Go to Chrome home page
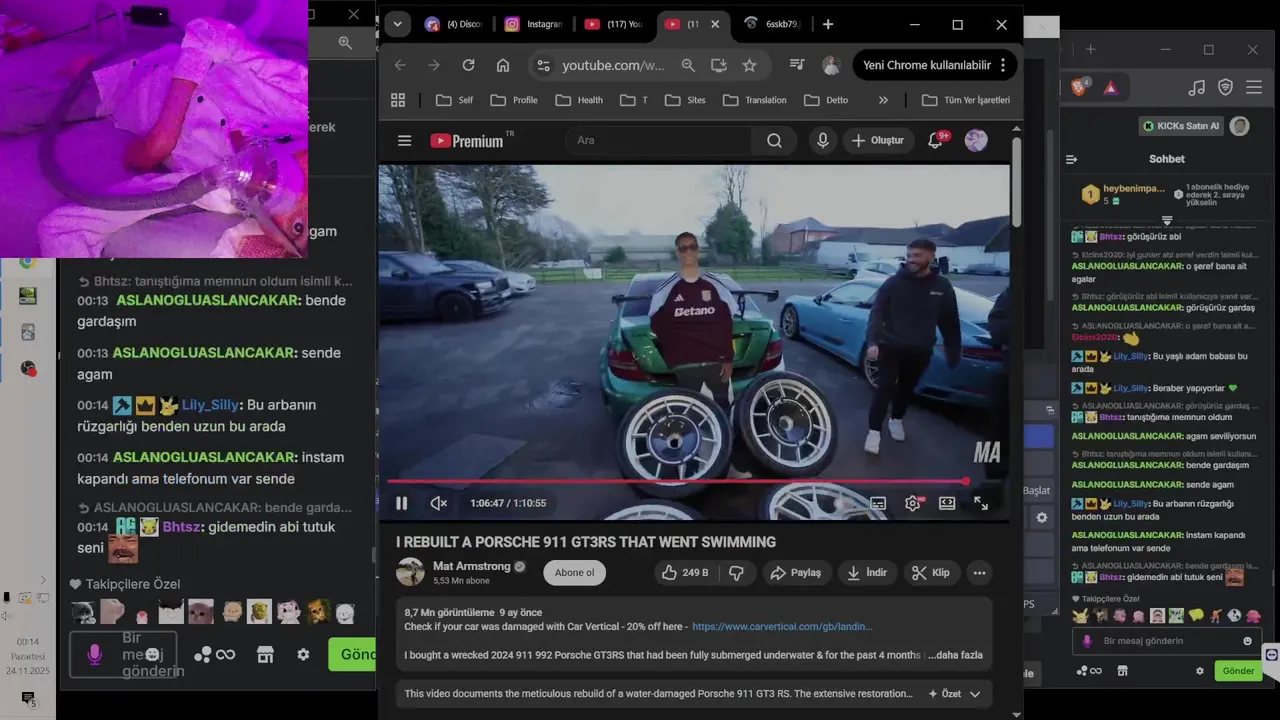 [x=503, y=65]
